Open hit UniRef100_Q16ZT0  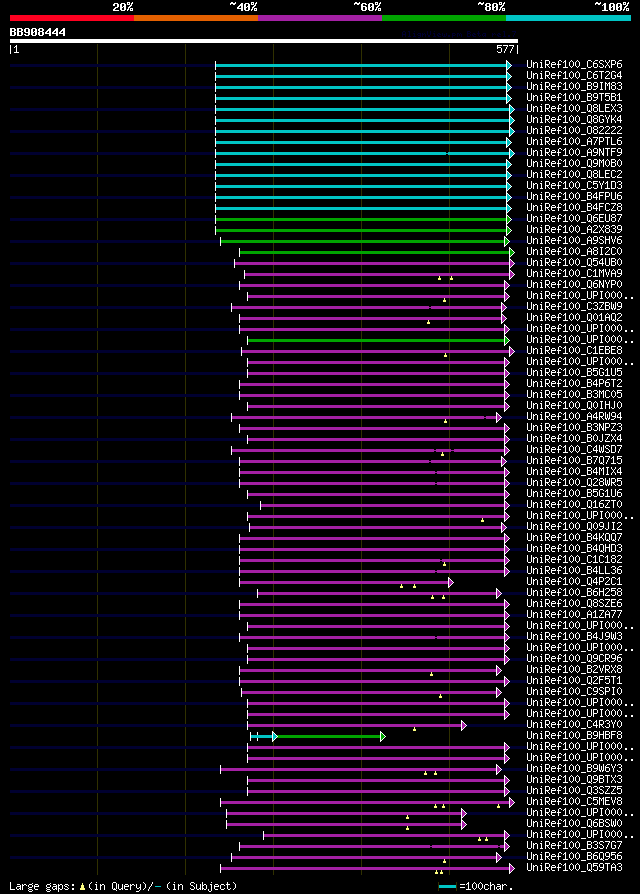point(574,505)
